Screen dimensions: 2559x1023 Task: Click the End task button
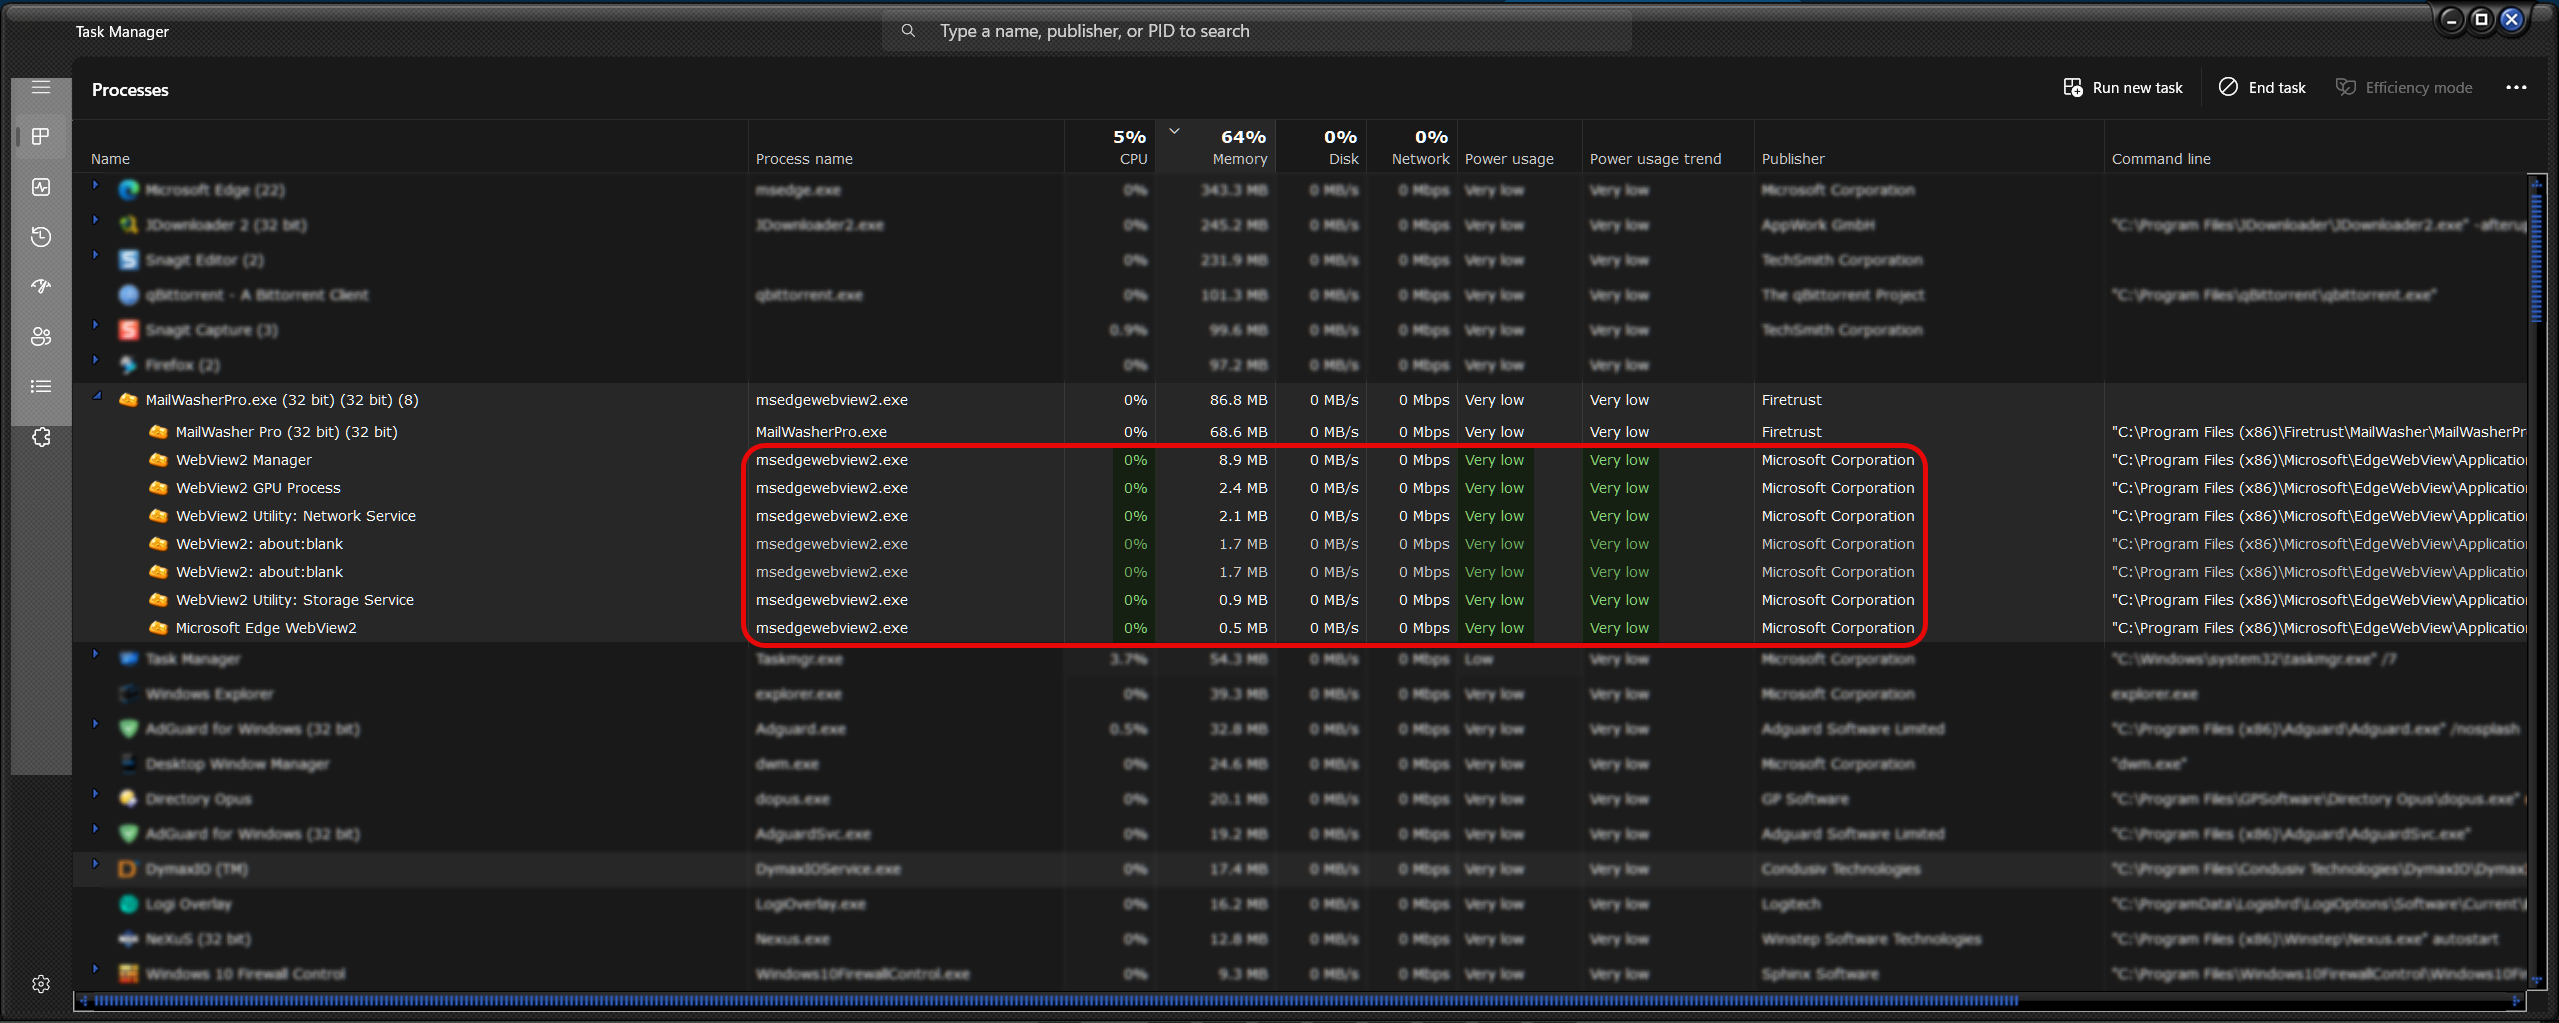coord(2263,88)
